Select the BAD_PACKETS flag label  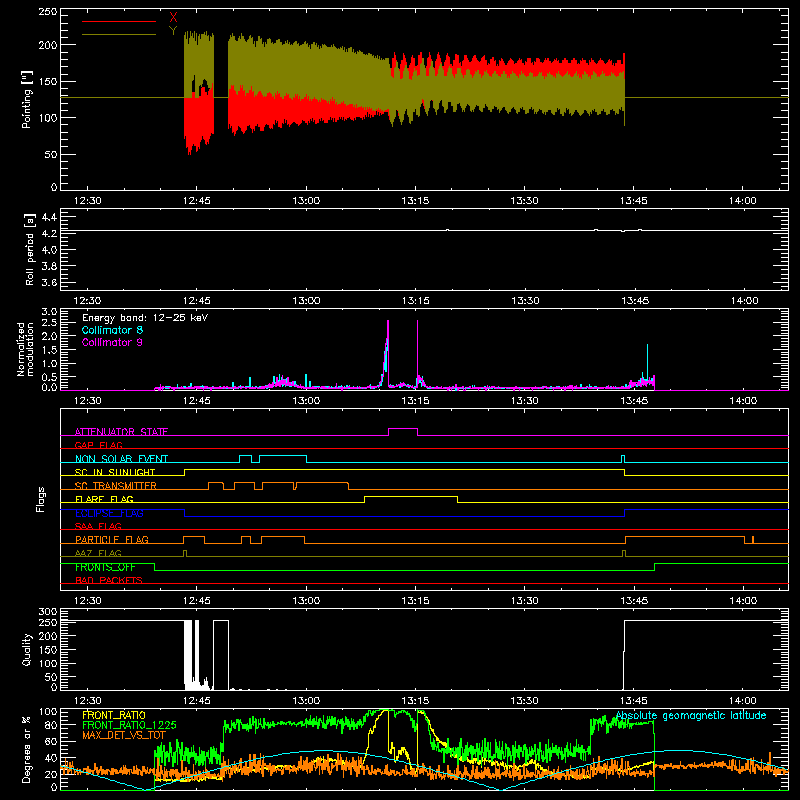(109, 580)
